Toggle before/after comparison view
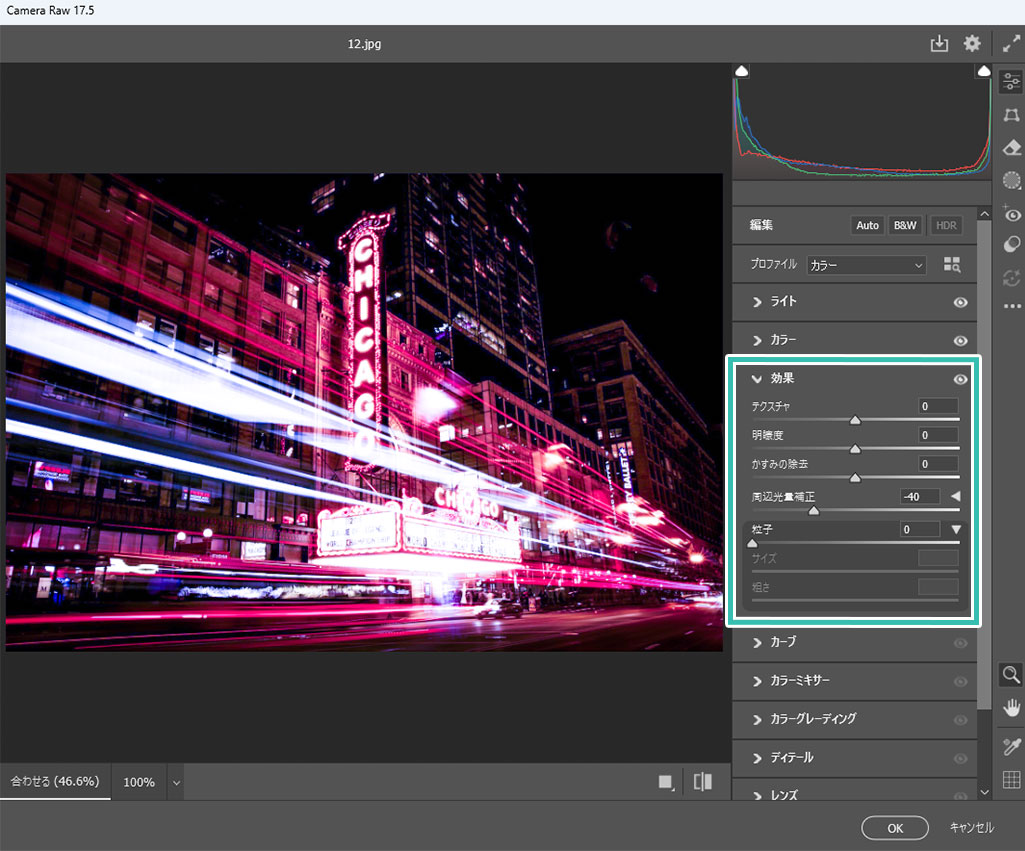The height and width of the screenshot is (851, 1025). (703, 782)
